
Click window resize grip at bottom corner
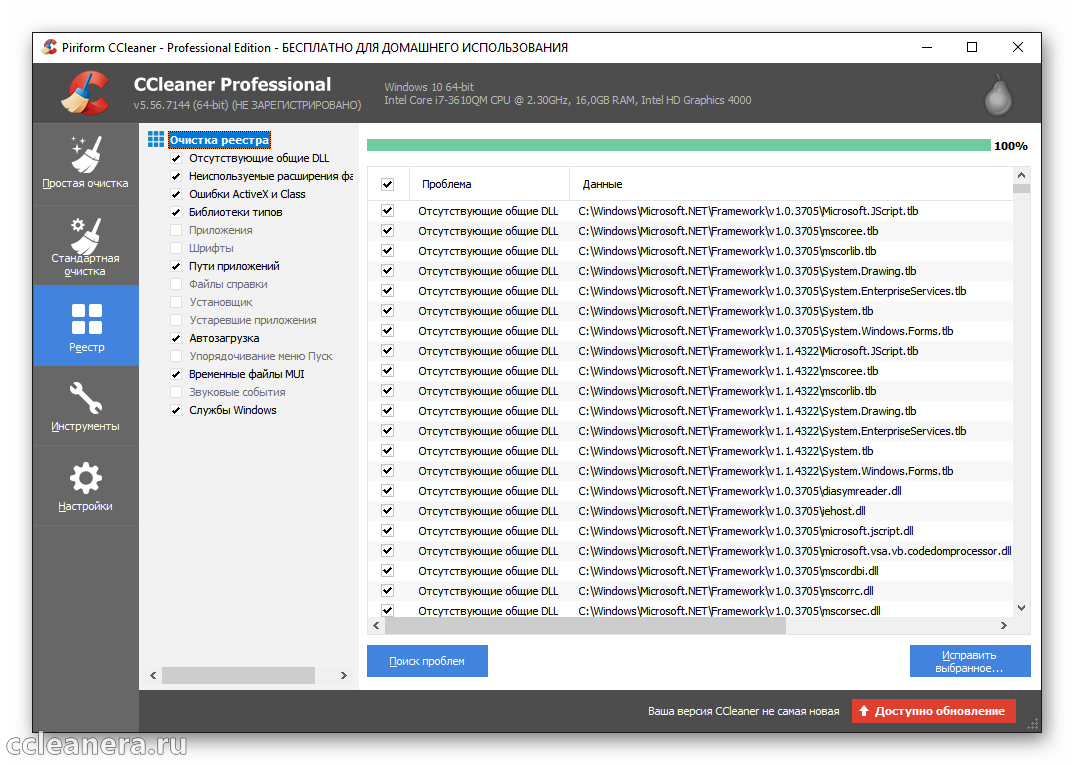click(1034, 725)
